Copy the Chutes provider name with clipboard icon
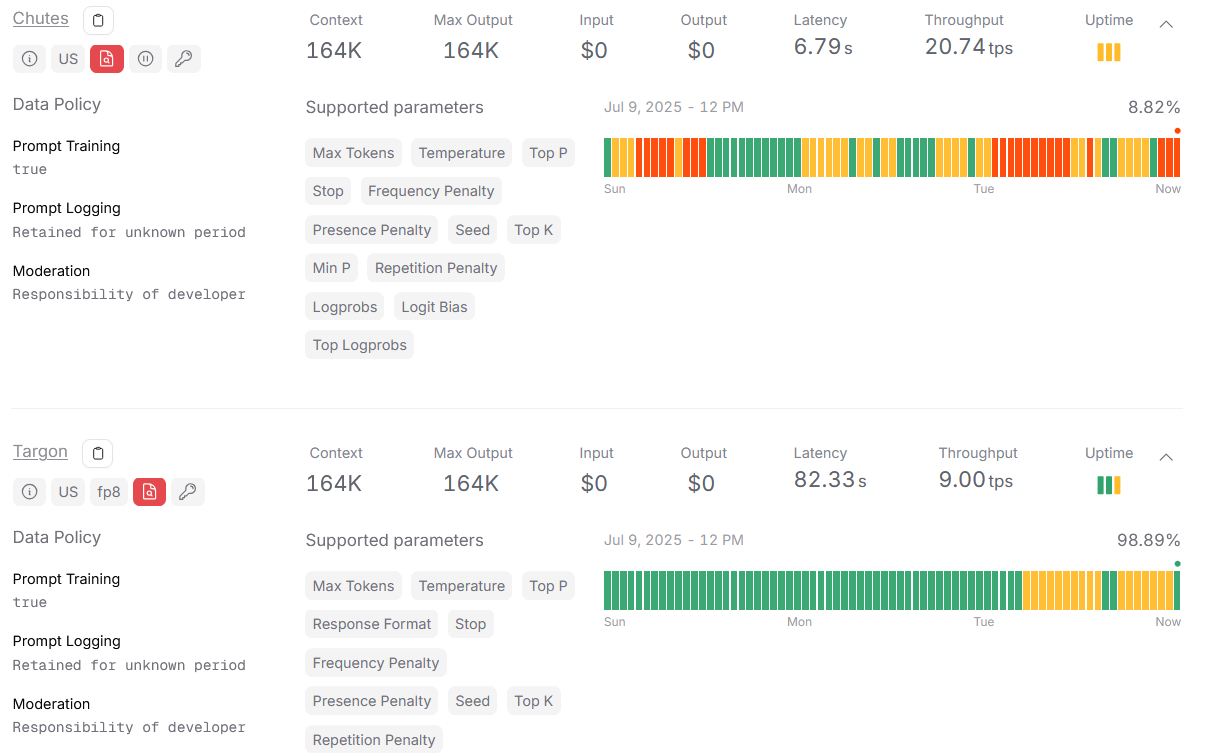This screenshot has width=1223, height=754. (x=98, y=20)
